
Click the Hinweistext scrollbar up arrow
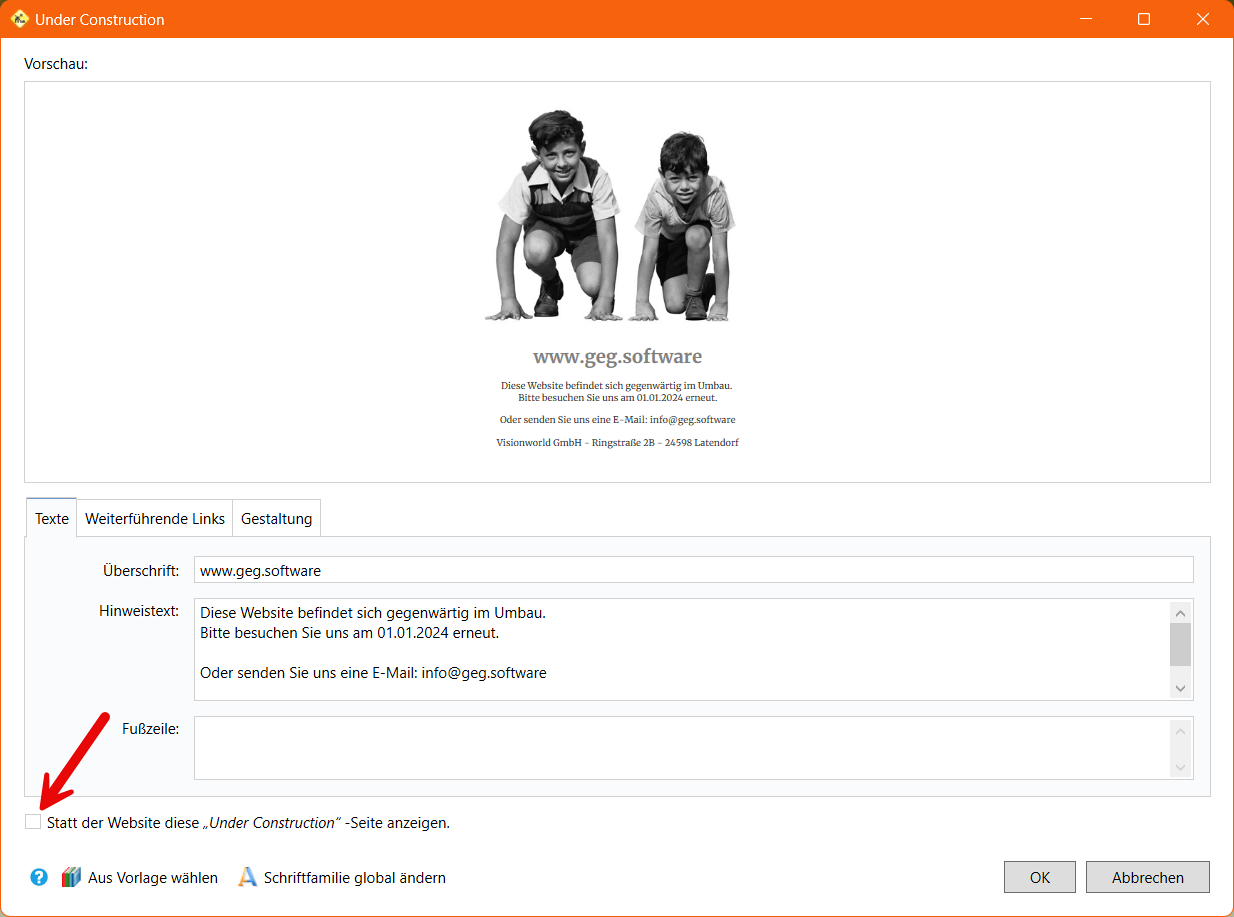click(1181, 613)
